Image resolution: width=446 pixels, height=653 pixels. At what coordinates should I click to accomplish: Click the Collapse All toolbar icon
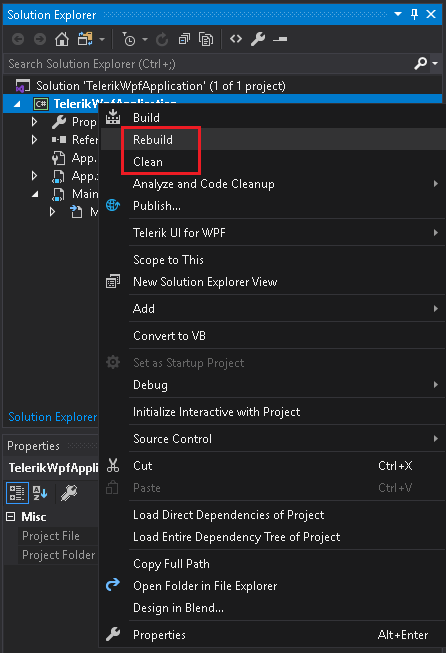click(x=184, y=39)
